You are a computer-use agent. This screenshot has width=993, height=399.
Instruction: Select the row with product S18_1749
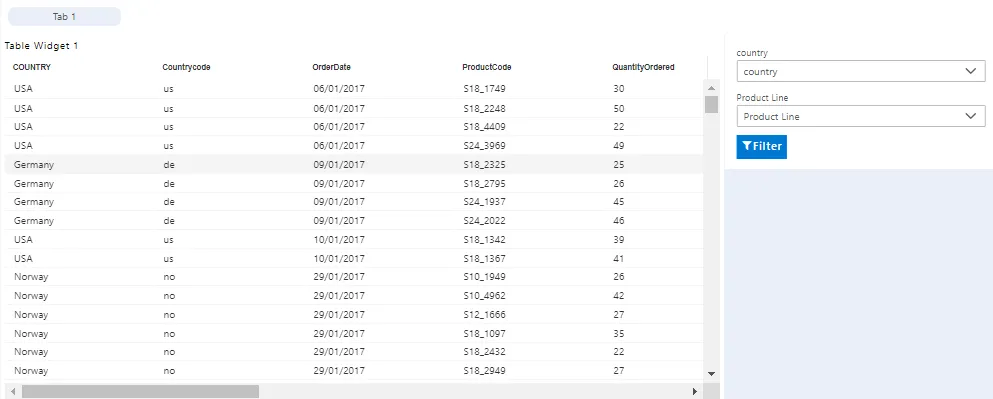coord(354,89)
